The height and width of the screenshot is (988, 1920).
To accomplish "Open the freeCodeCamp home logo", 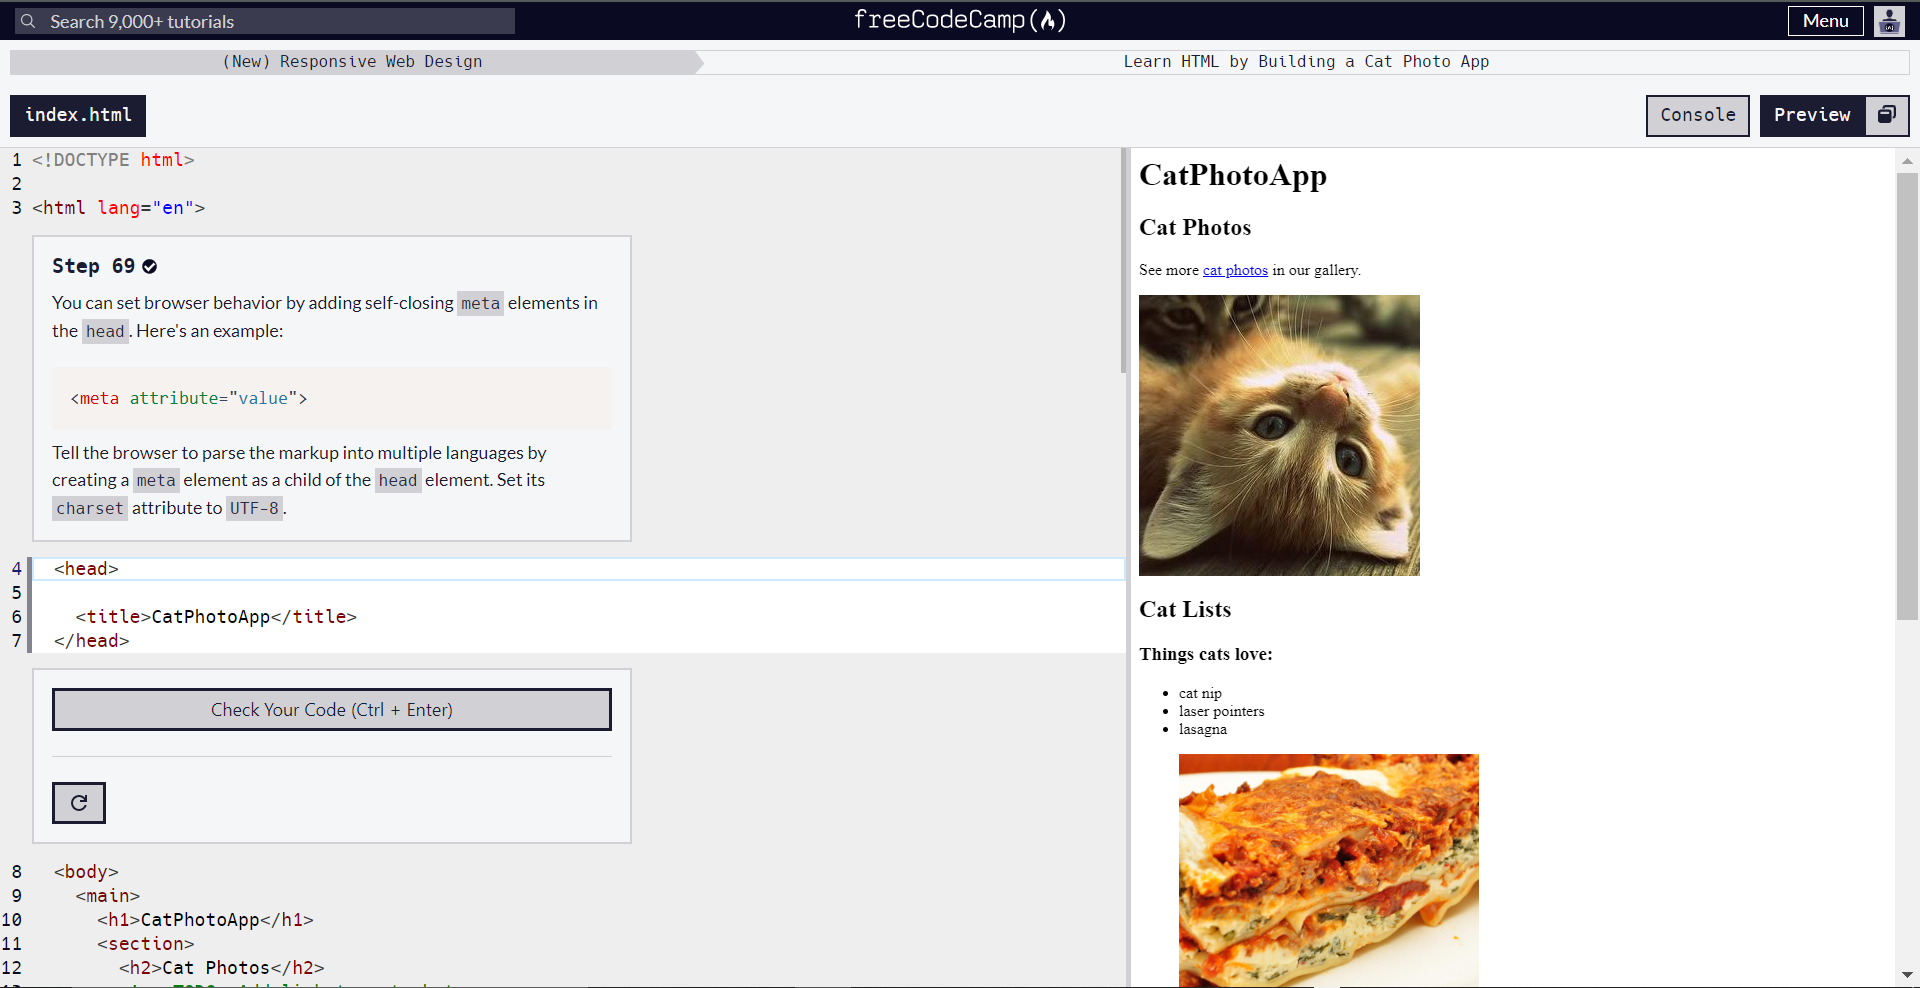I will click(960, 20).
